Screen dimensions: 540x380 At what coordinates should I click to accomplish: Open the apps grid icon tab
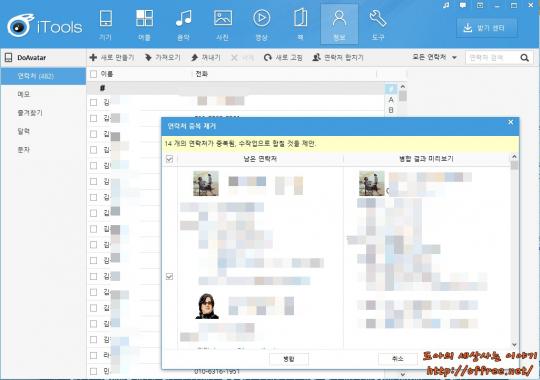(x=144, y=24)
